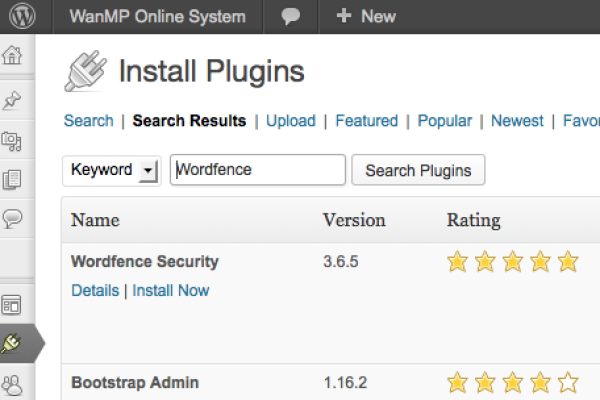This screenshot has height=400, width=600.
Task: Open the WanMP Online System site menu
Action: (157, 16)
